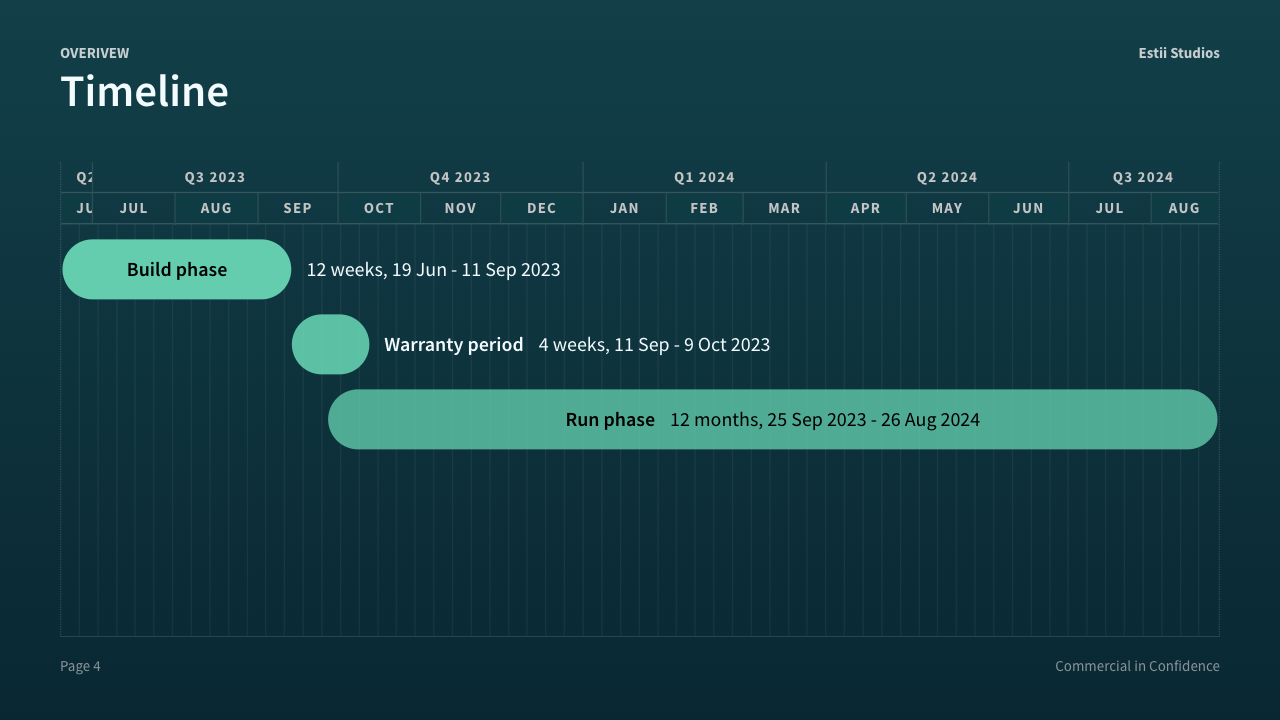Click the DEC month column header
This screenshot has width=1280, height=720.
[542, 208]
